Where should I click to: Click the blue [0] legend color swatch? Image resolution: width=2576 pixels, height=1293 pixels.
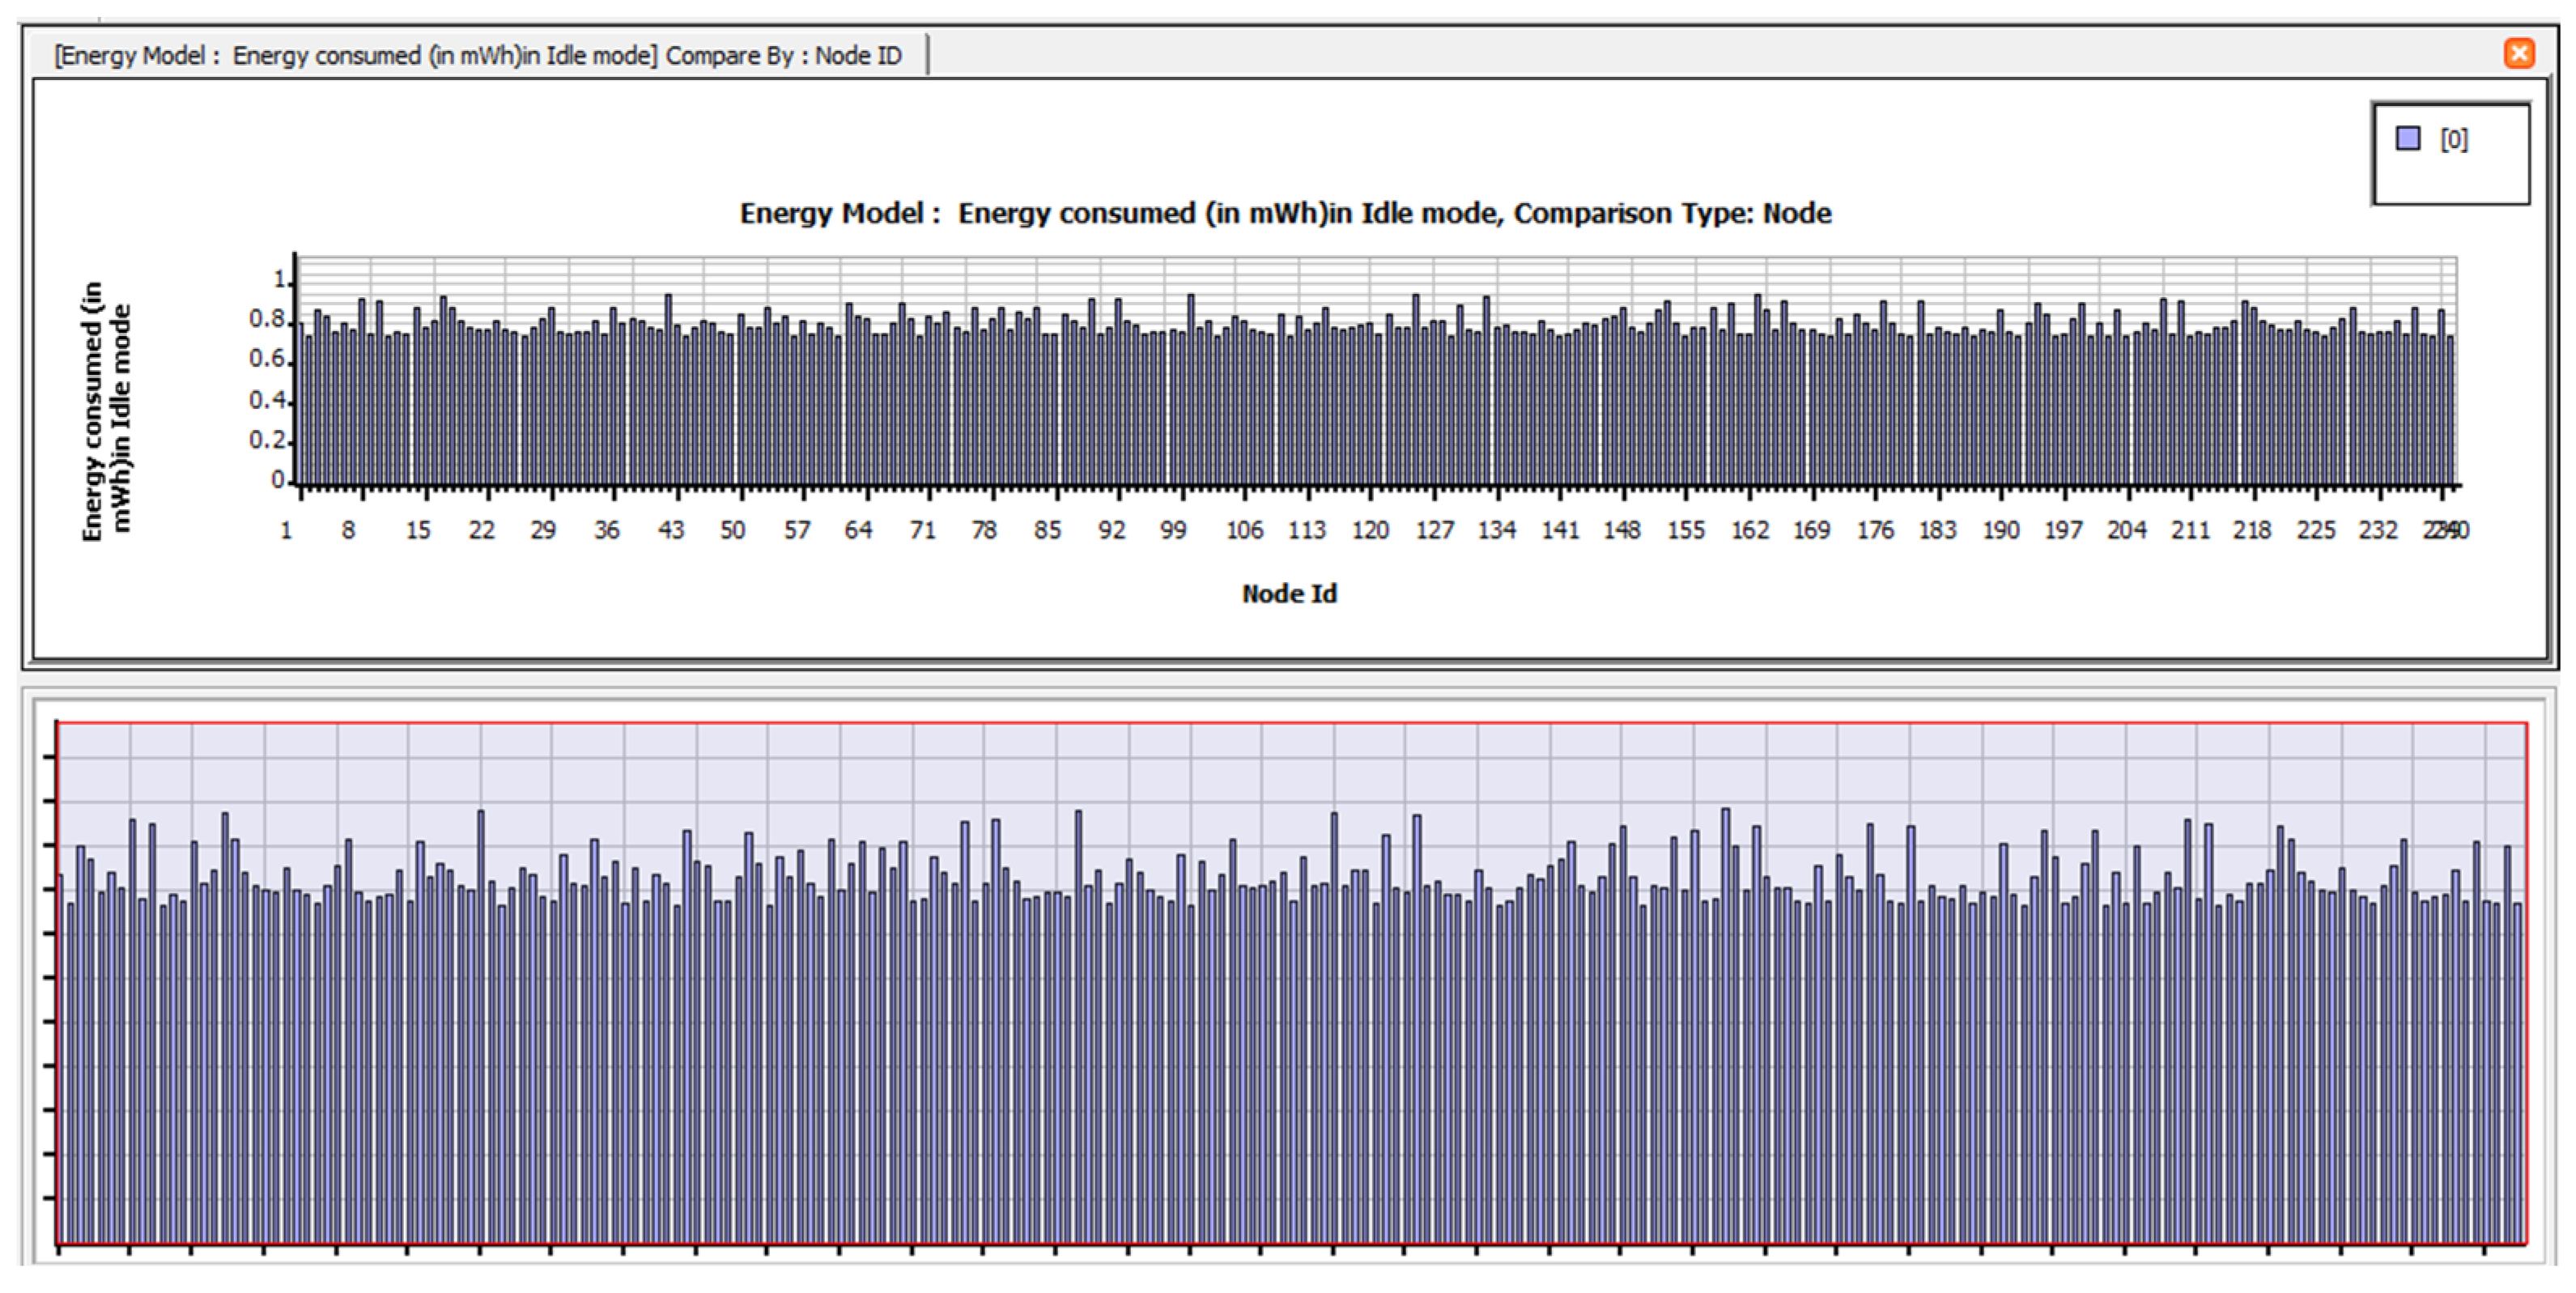(2408, 138)
